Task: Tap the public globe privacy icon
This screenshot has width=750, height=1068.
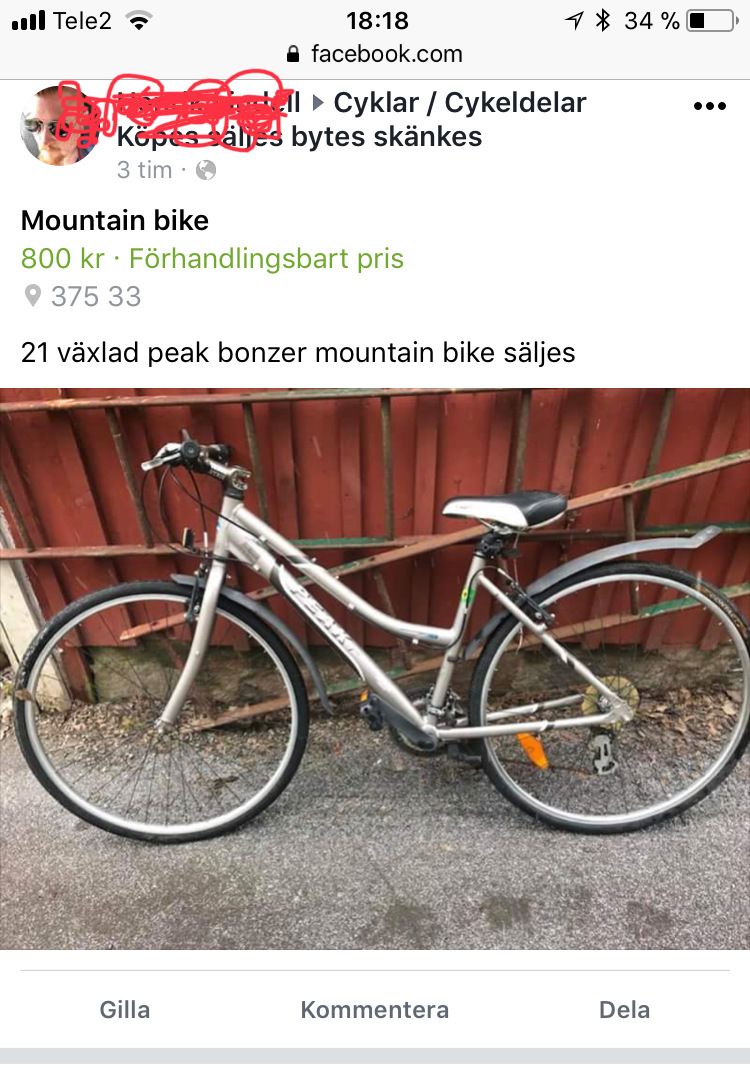Action: point(206,170)
